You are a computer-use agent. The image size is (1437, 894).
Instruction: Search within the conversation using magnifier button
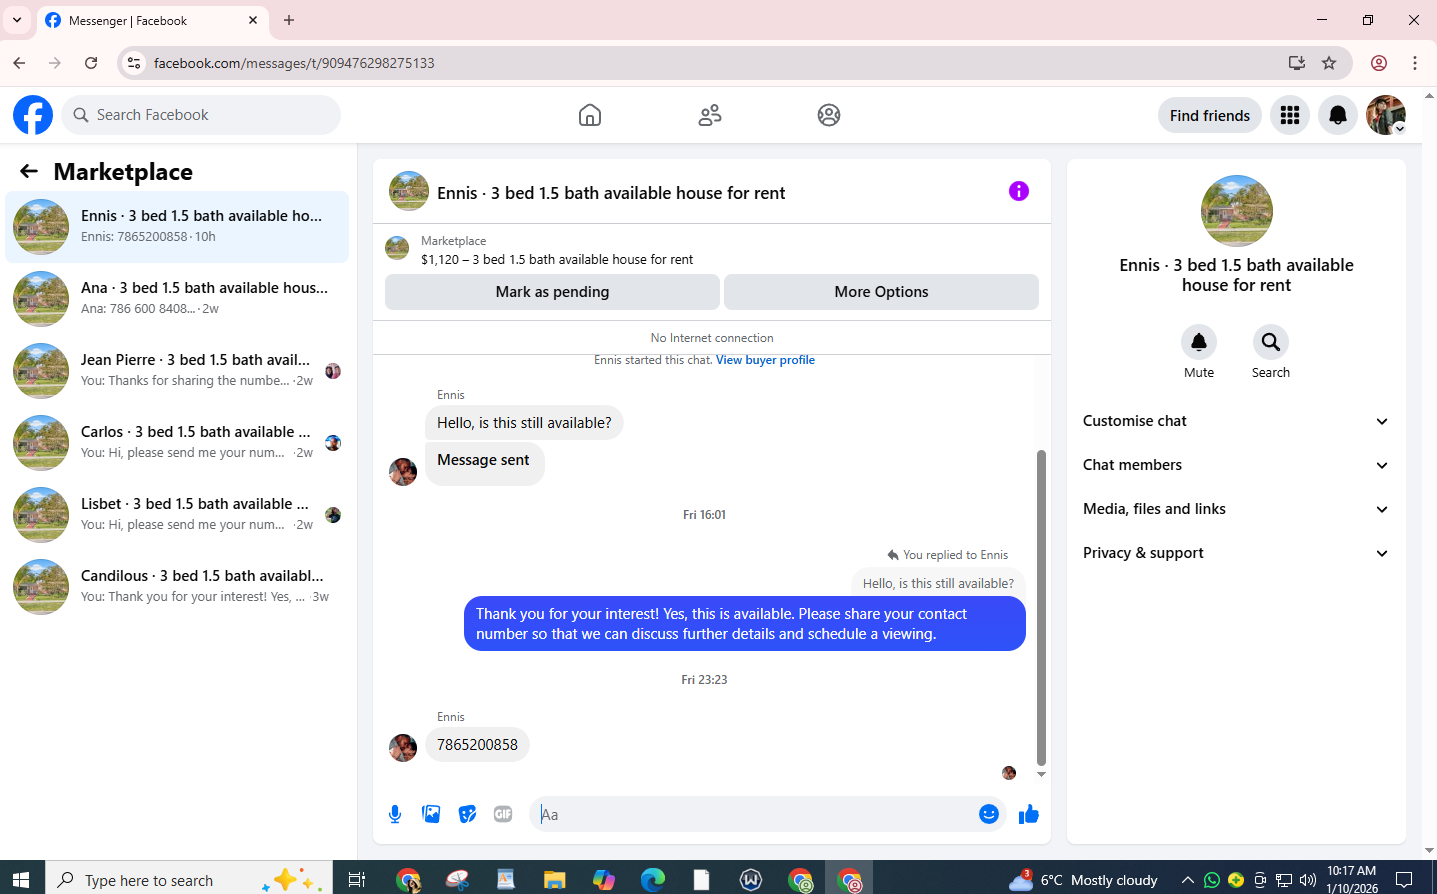coord(1271,342)
